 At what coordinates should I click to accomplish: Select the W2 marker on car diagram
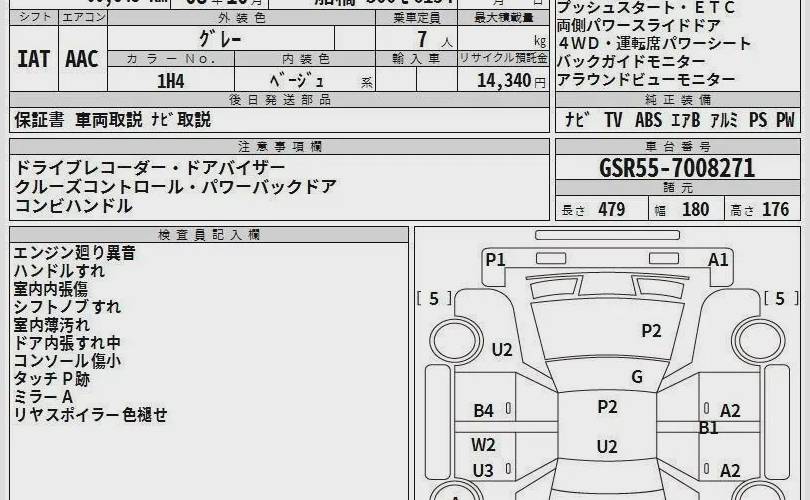click(484, 444)
